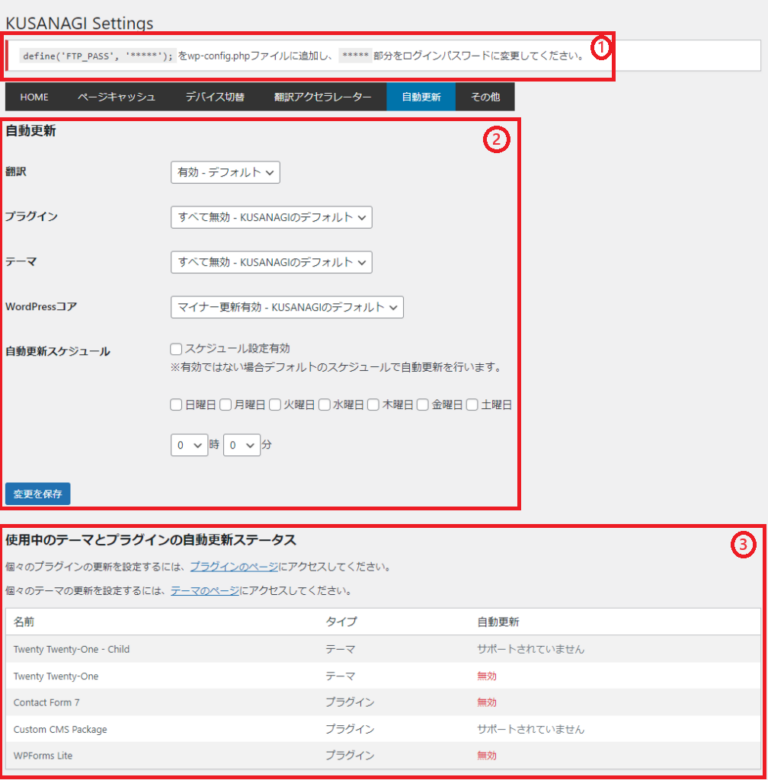Open the 翻訳 auto-update dropdown
768x780 pixels.
225,172
